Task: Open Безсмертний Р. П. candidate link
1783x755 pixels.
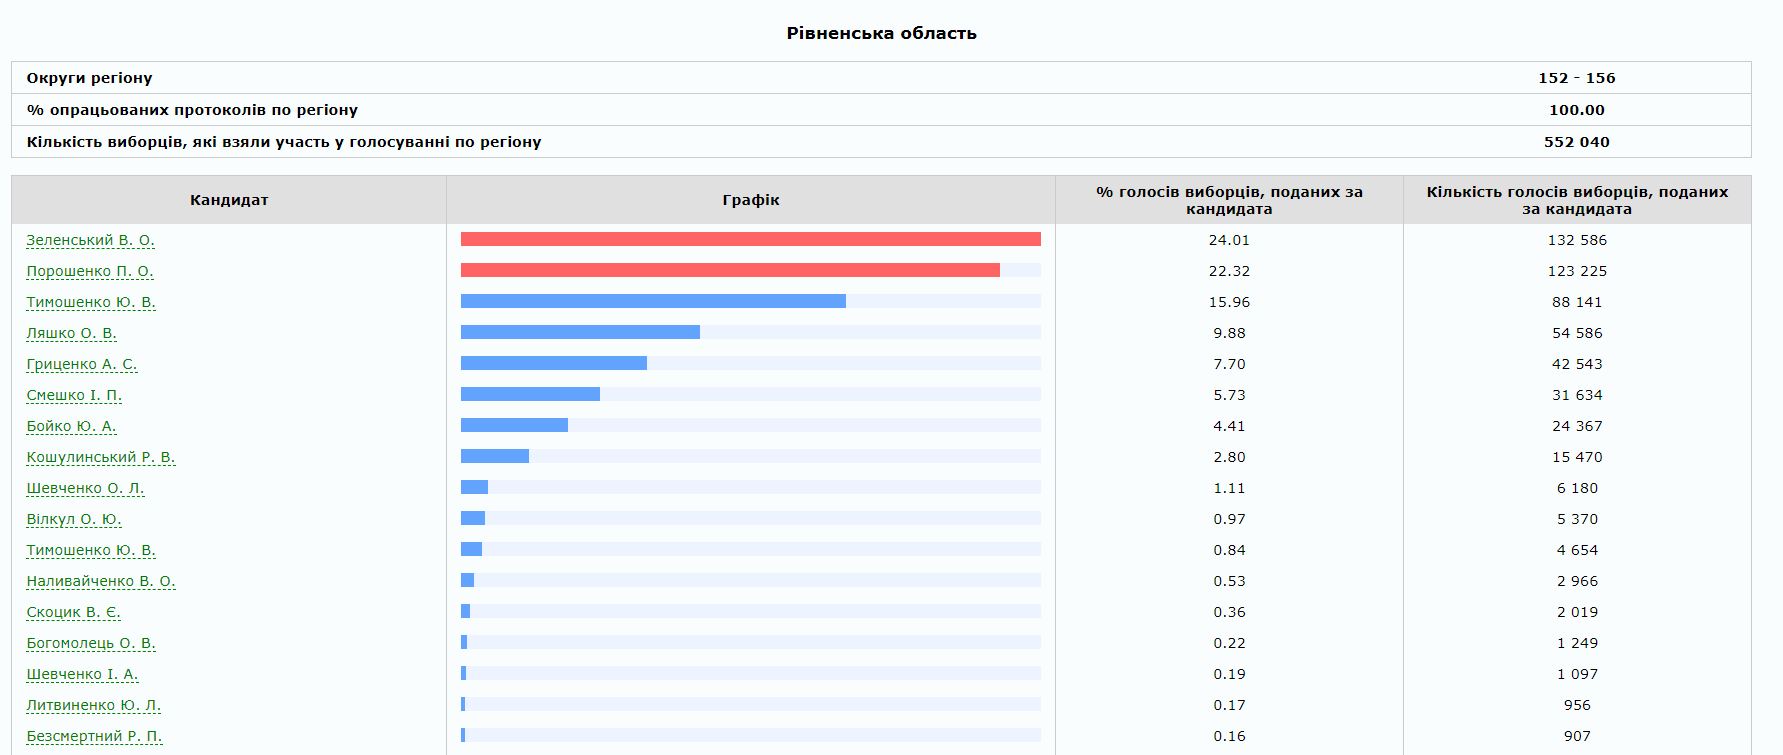Action: (94, 736)
